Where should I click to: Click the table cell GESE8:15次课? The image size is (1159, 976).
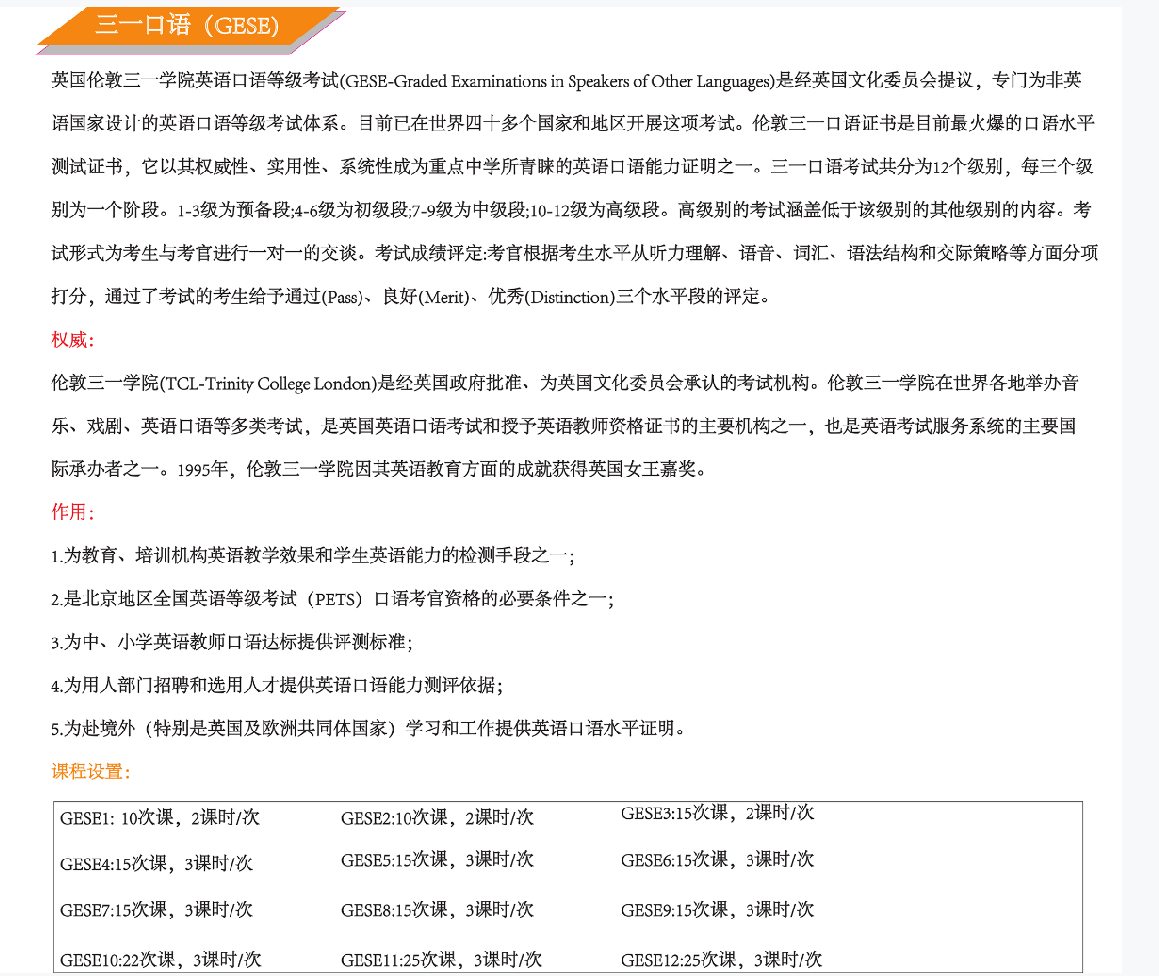point(437,909)
